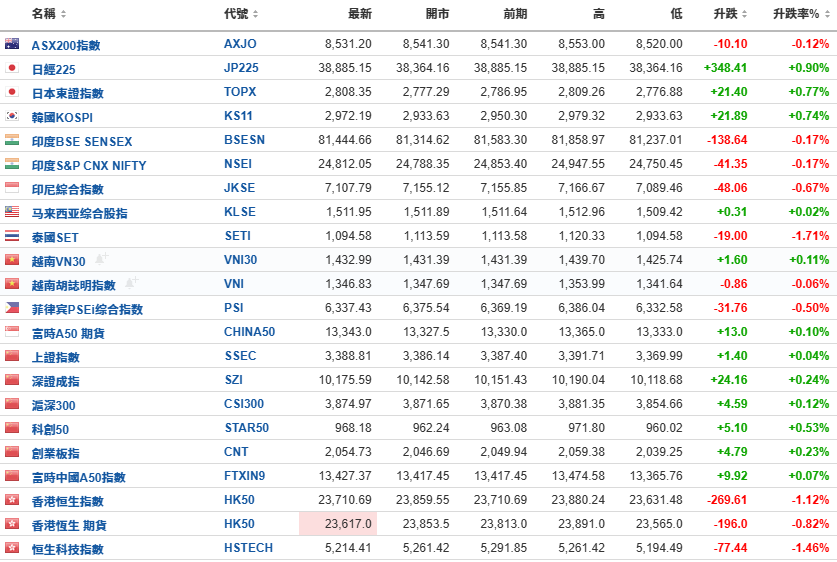
Task: Click the Philippines flag beside 菲律宾PSEi综合指数
Action: pyautogui.click(x=12, y=308)
